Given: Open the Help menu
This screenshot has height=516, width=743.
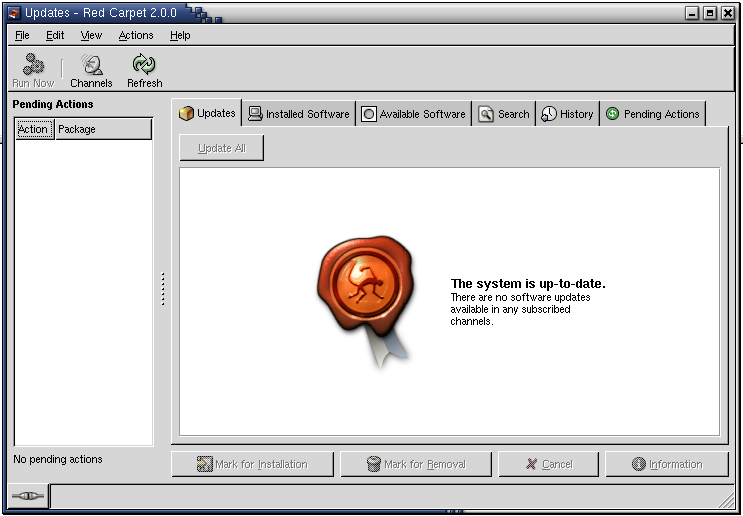Looking at the screenshot, I should tap(180, 36).
